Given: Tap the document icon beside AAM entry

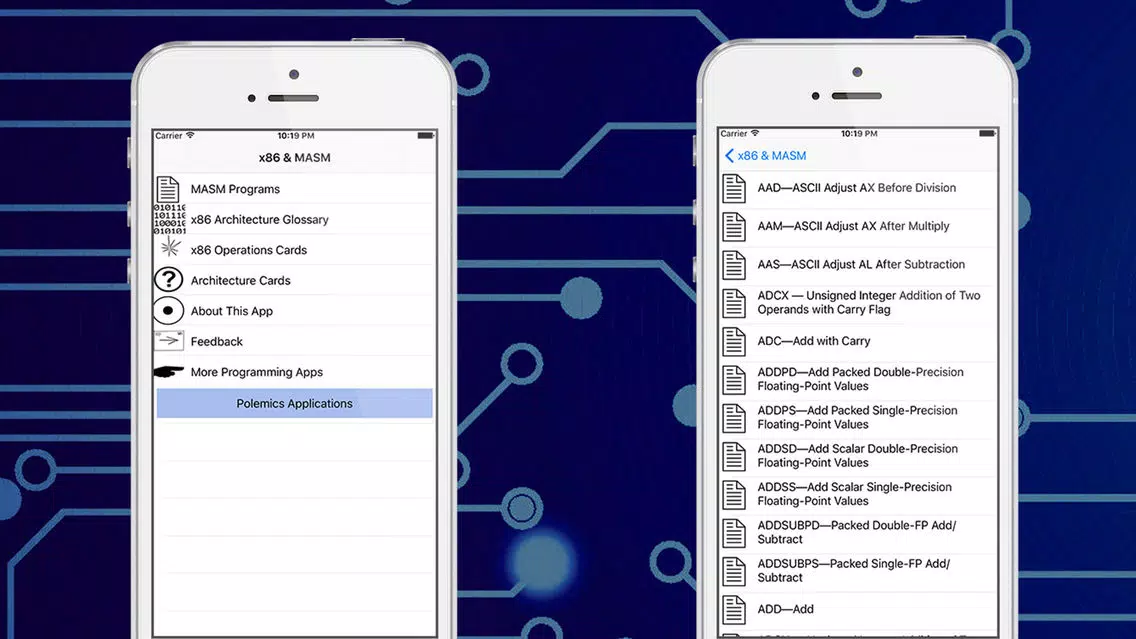Looking at the screenshot, I should coord(734,227).
